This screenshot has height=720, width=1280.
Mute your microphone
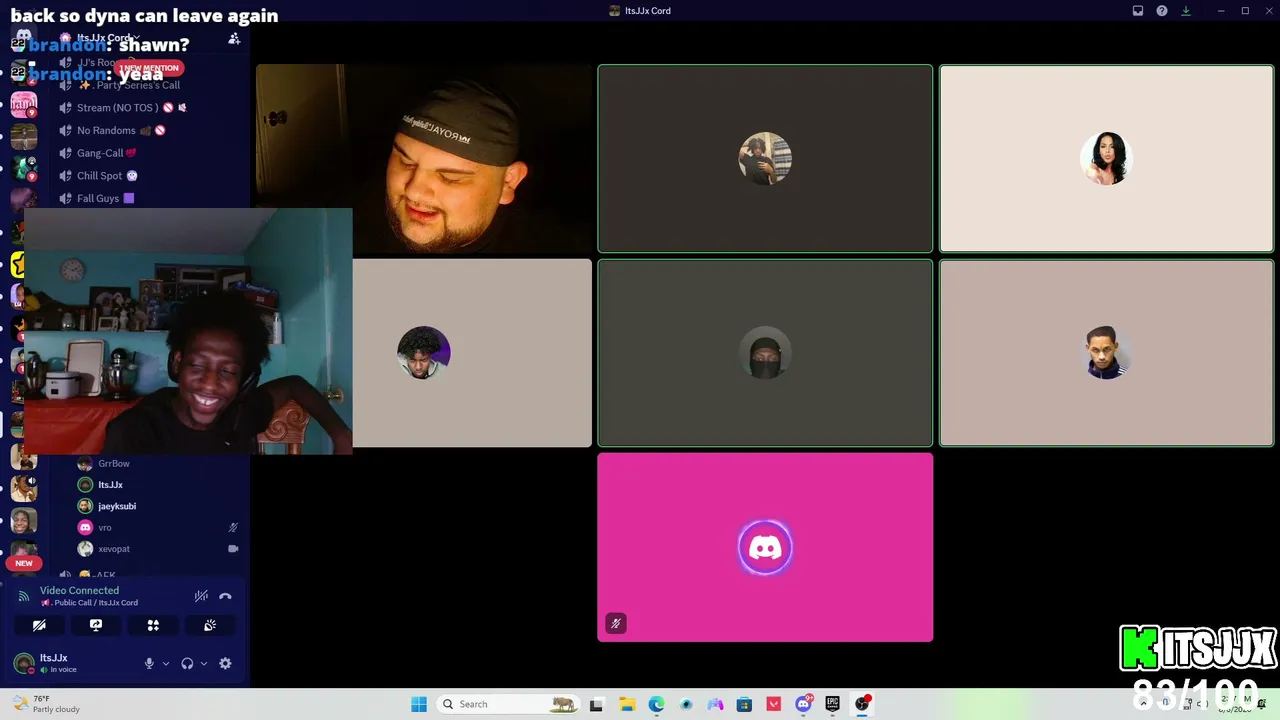tap(149, 663)
